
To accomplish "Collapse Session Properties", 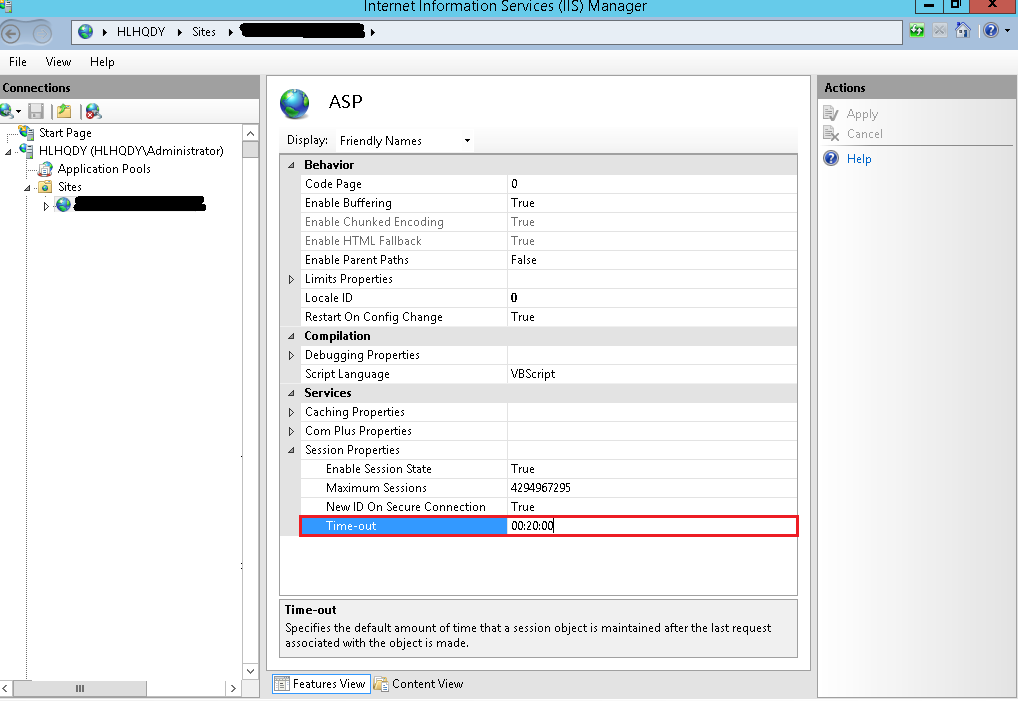I will click(x=292, y=450).
